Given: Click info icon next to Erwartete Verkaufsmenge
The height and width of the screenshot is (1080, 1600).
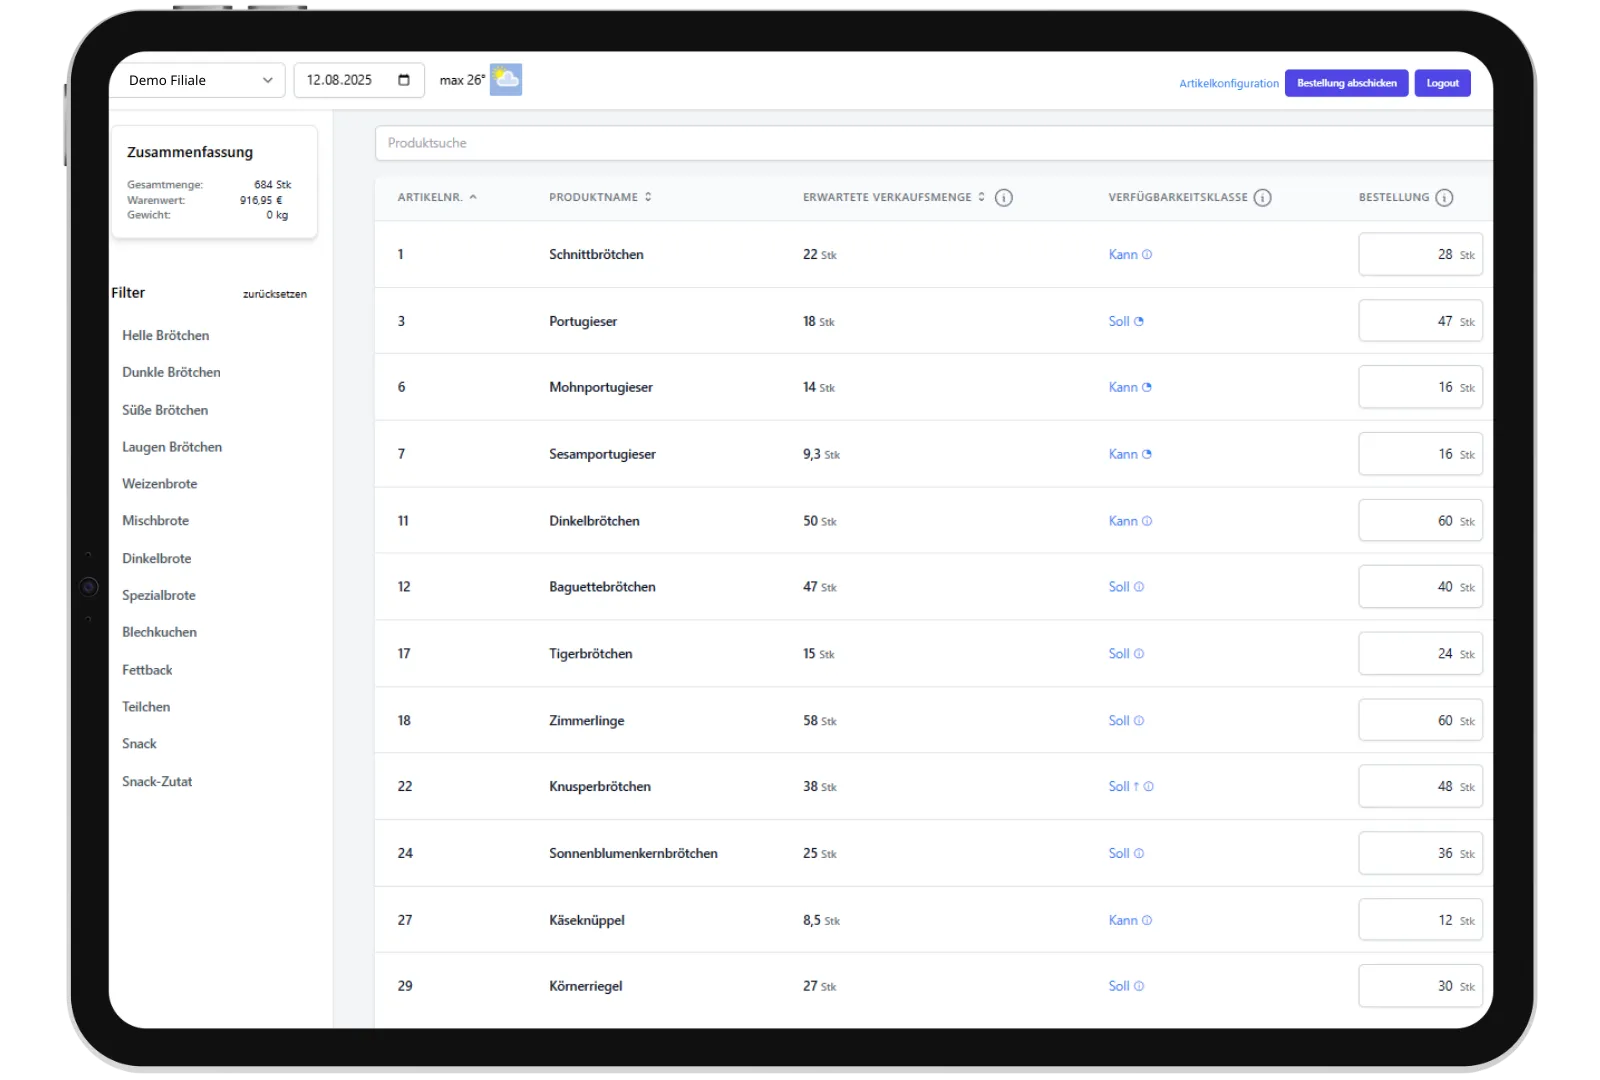Looking at the screenshot, I should click(x=1004, y=198).
